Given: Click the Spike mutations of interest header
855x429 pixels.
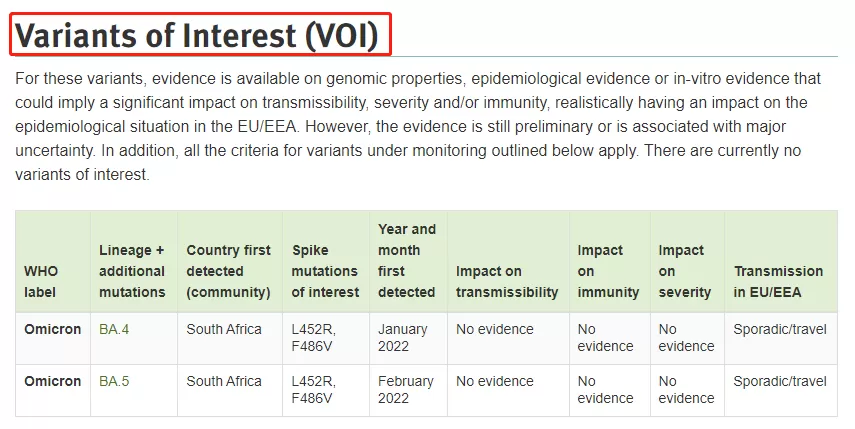Looking at the screenshot, I should pos(325,271).
